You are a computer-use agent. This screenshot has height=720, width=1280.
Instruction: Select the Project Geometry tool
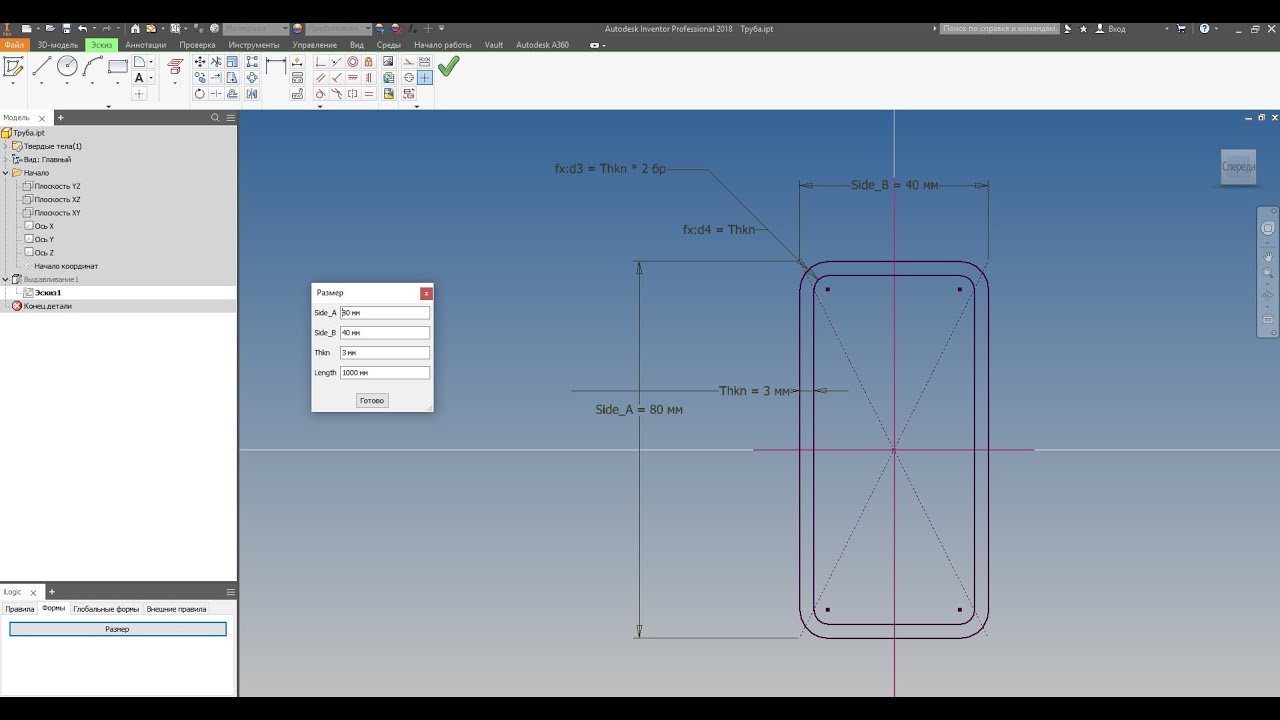click(175, 66)
